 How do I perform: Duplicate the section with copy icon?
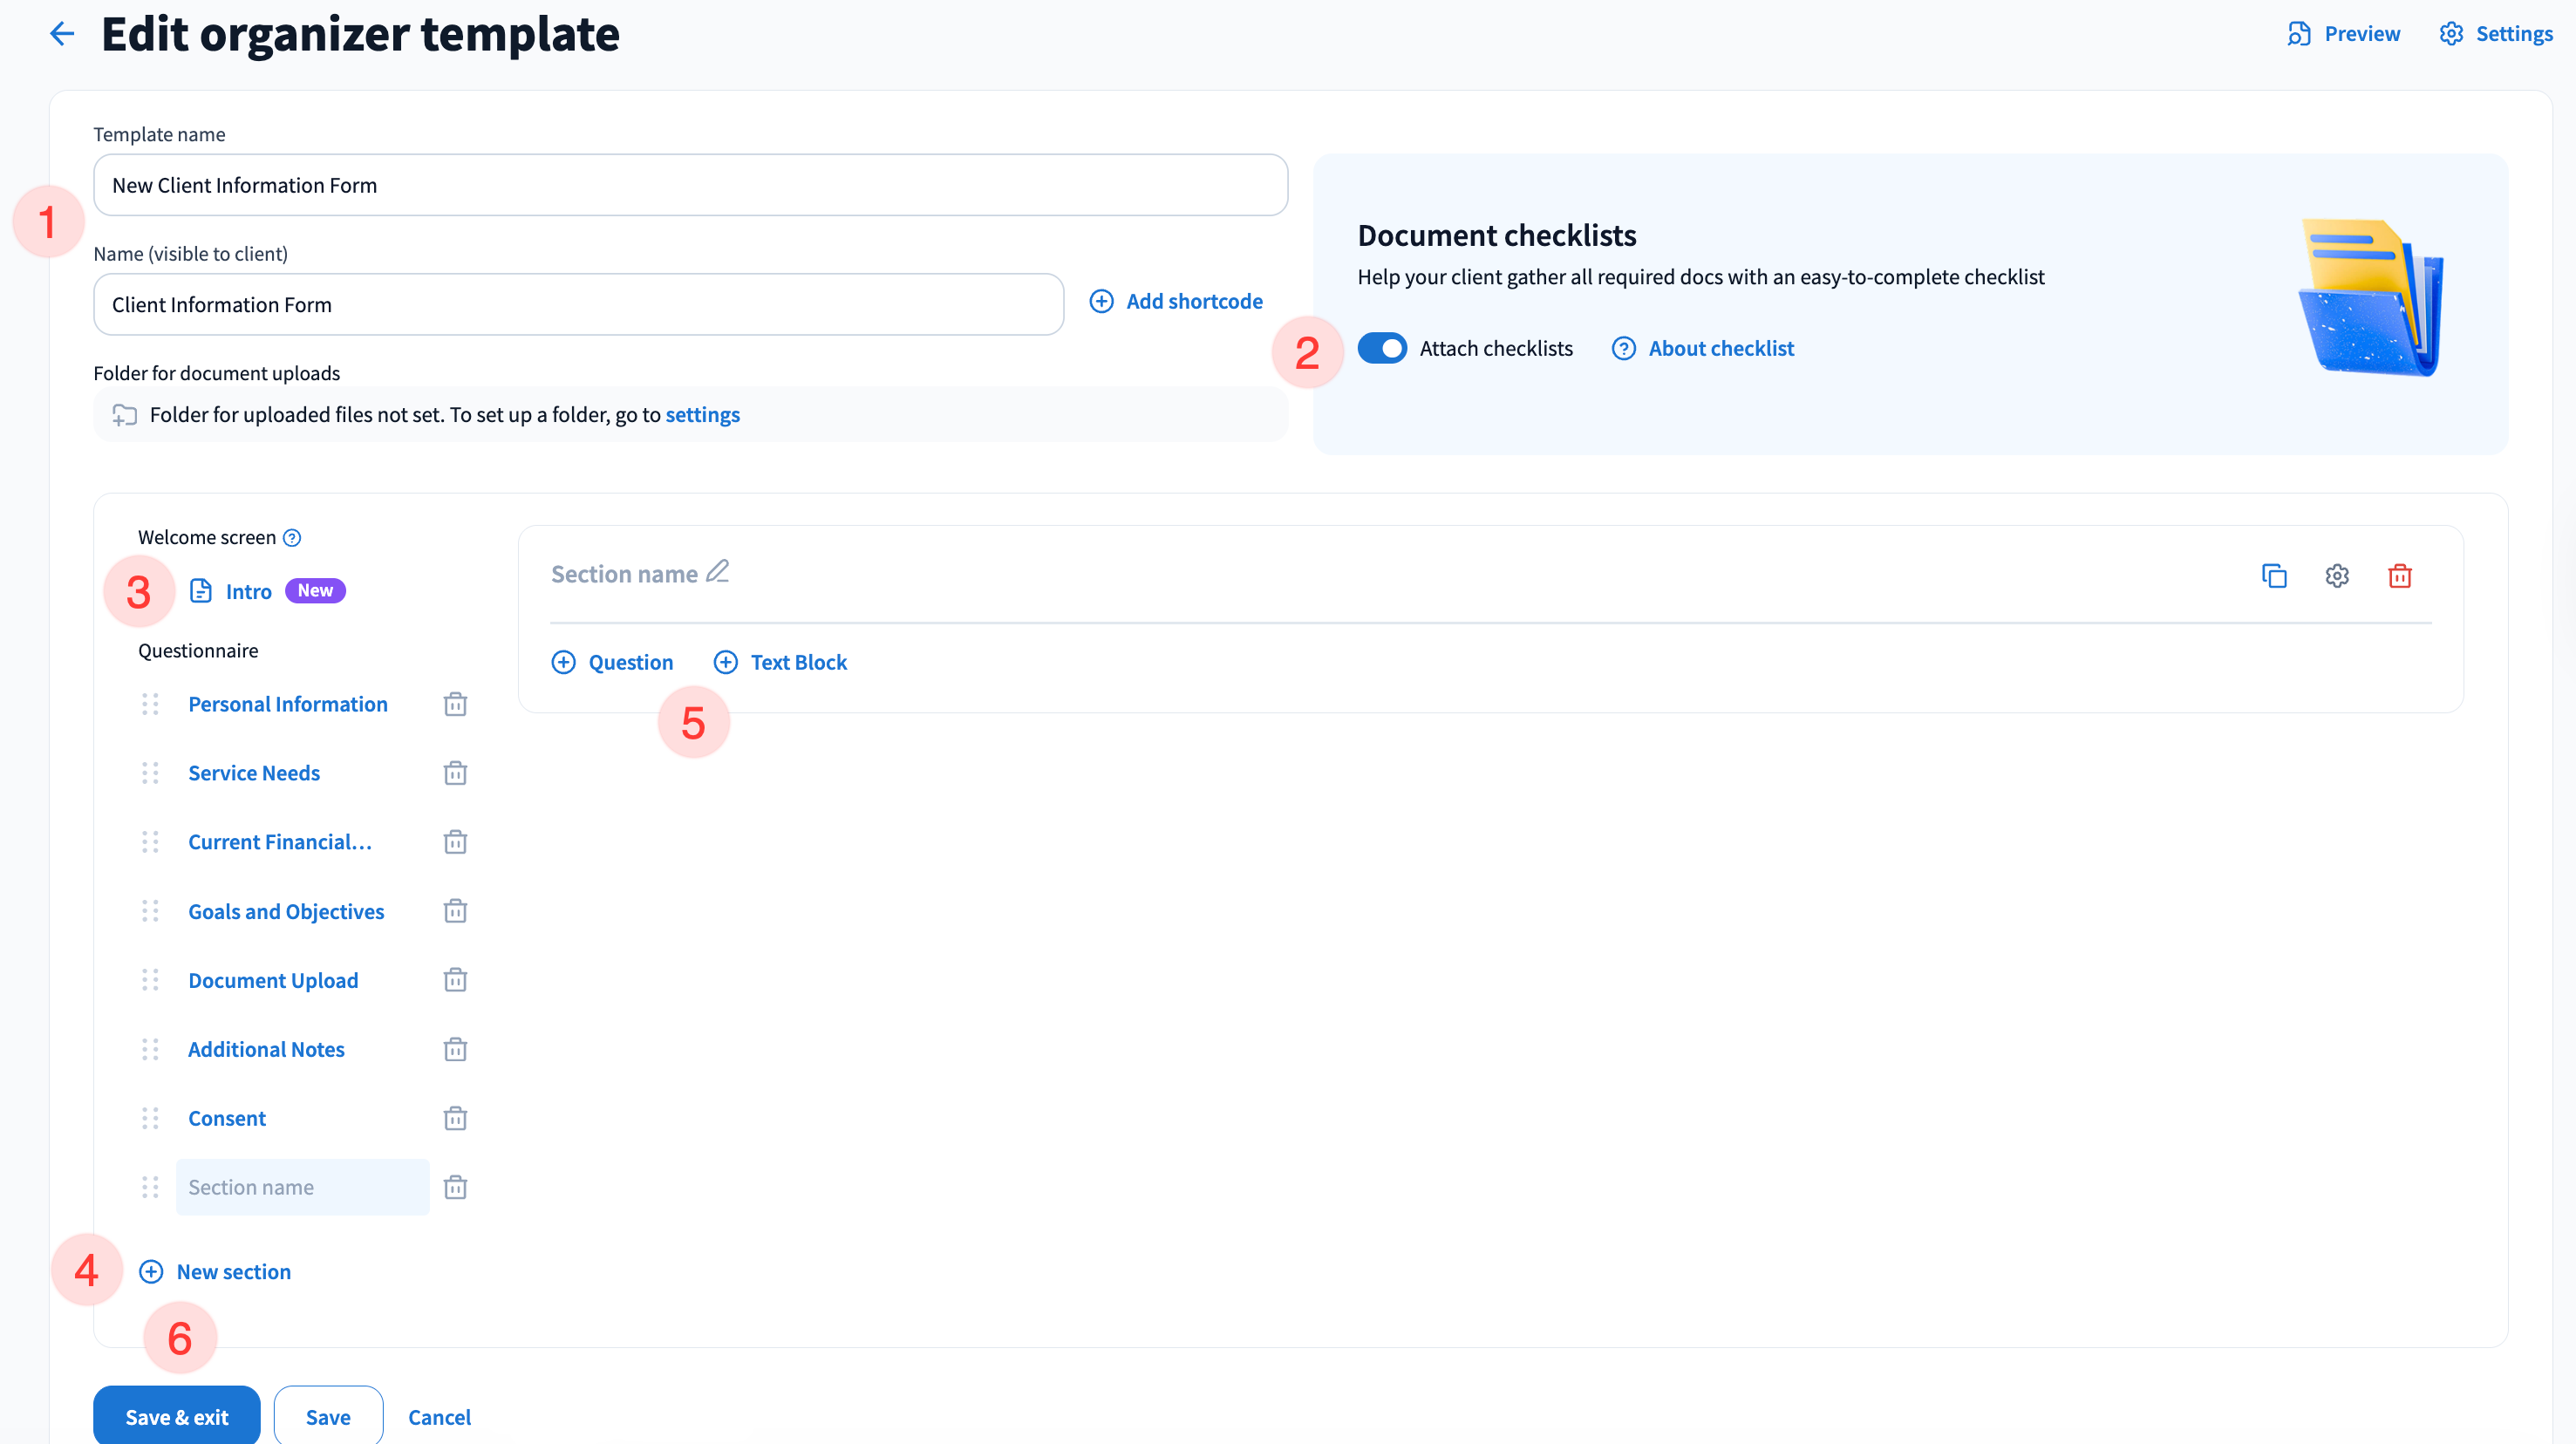(x=2273, y=576)
